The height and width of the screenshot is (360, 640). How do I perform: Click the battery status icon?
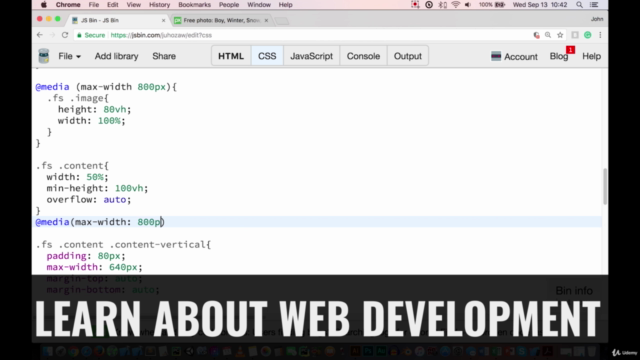coord(500,5)
